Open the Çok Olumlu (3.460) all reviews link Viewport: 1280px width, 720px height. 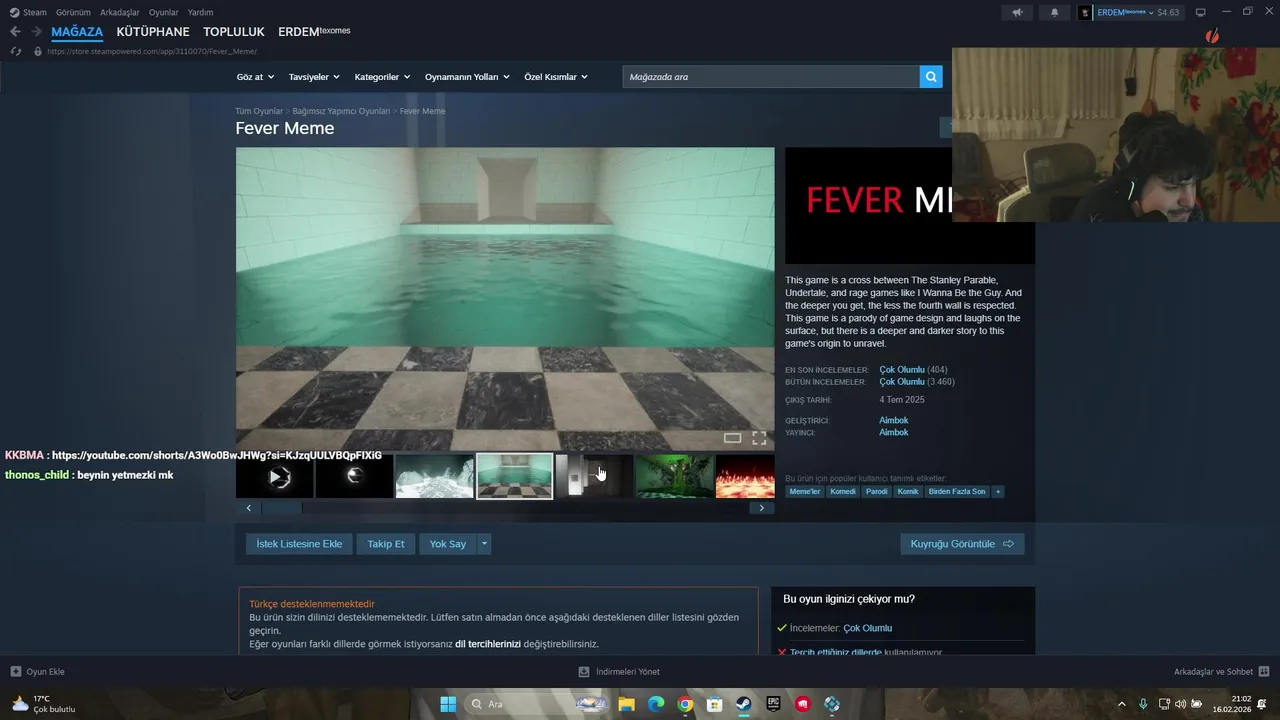coord(917,382)
